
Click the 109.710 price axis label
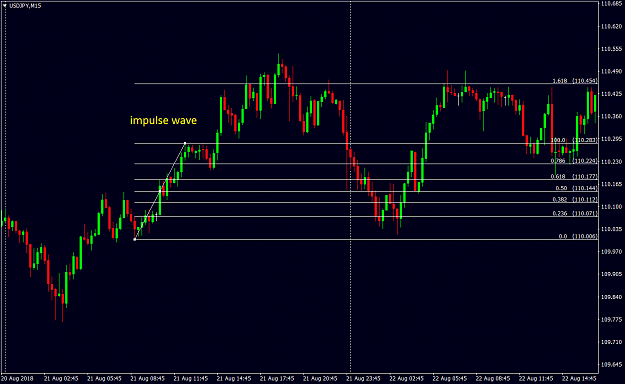coord(611,342)
